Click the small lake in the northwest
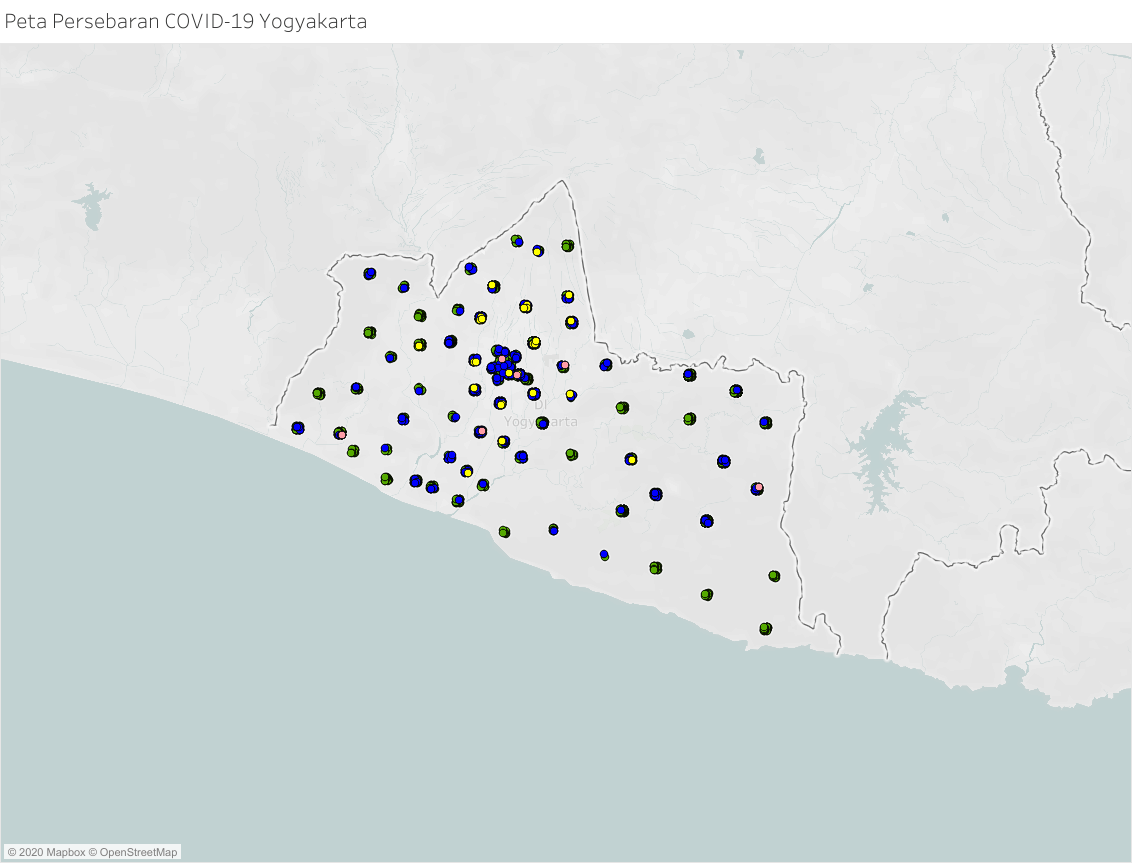Image resolution: width=1133 pixels, height=863 pixels. click(91, 206)
